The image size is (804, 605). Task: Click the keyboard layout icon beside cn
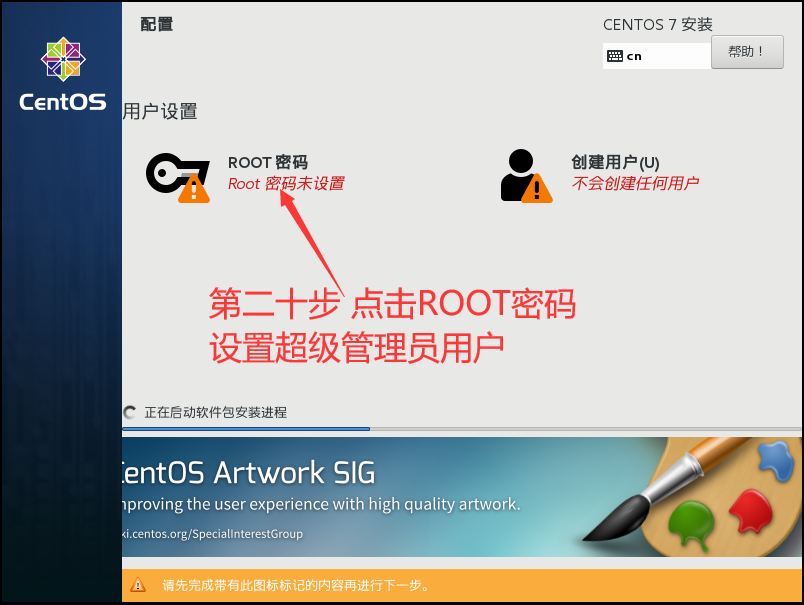click(x=614, y=56)
